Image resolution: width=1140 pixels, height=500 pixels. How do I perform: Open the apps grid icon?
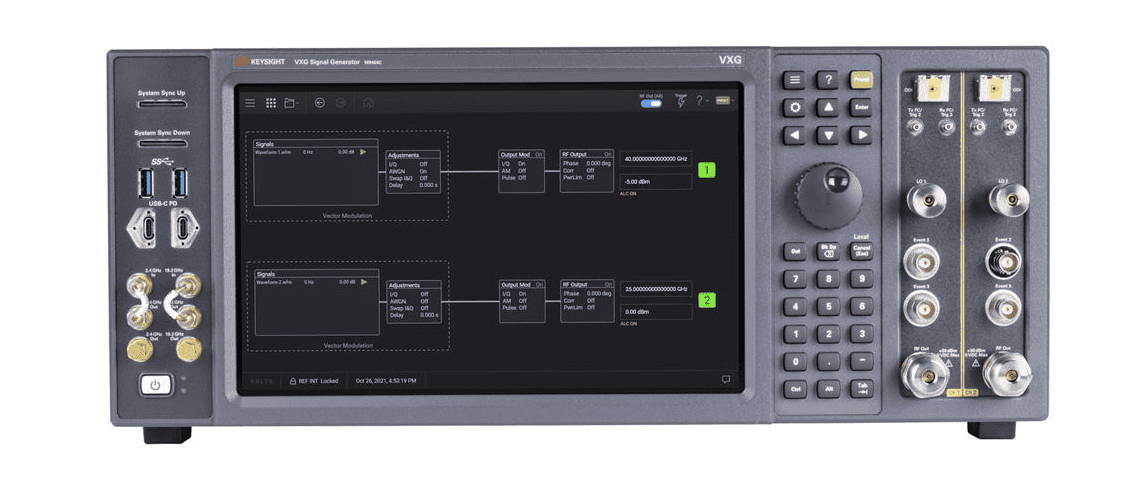click(x=270, y=102)
